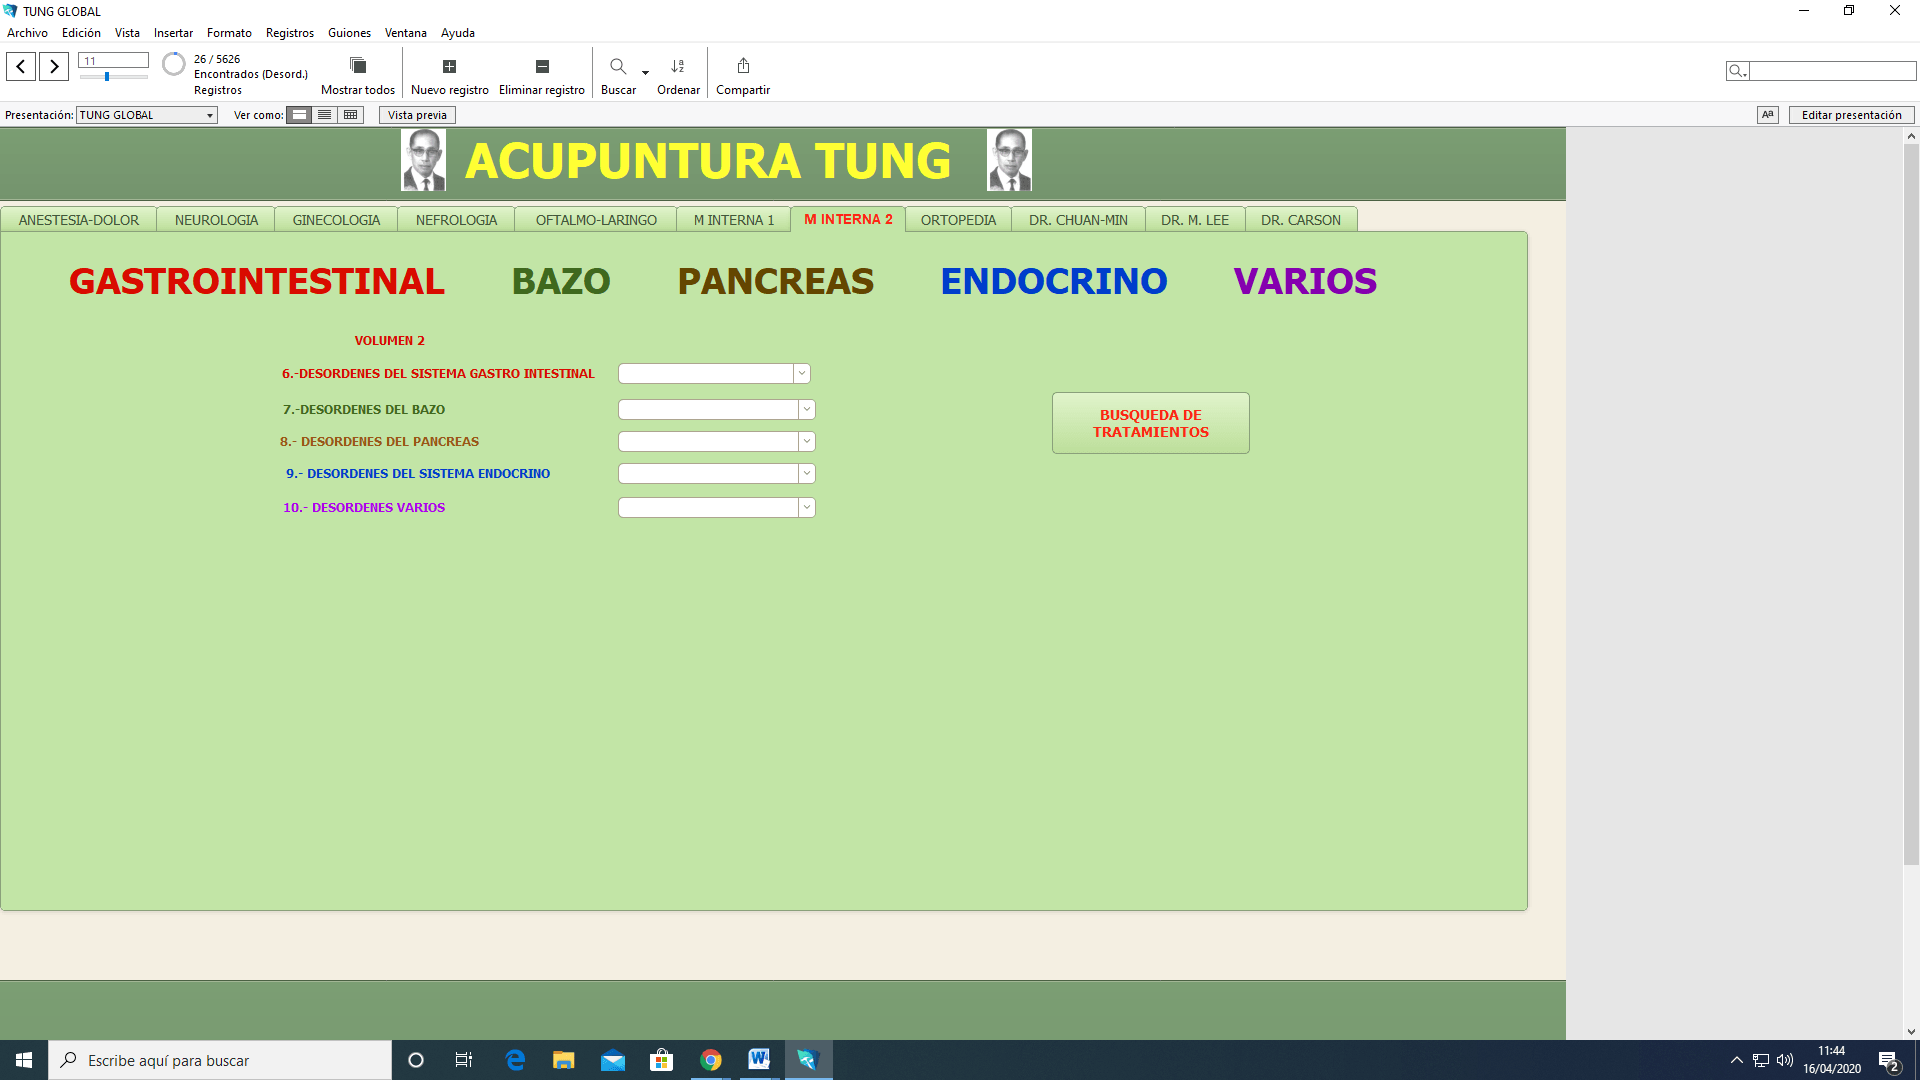The image size is (1920, 1080).
Task: Create a Nuevo registro
Action: [x=449, y=67]
